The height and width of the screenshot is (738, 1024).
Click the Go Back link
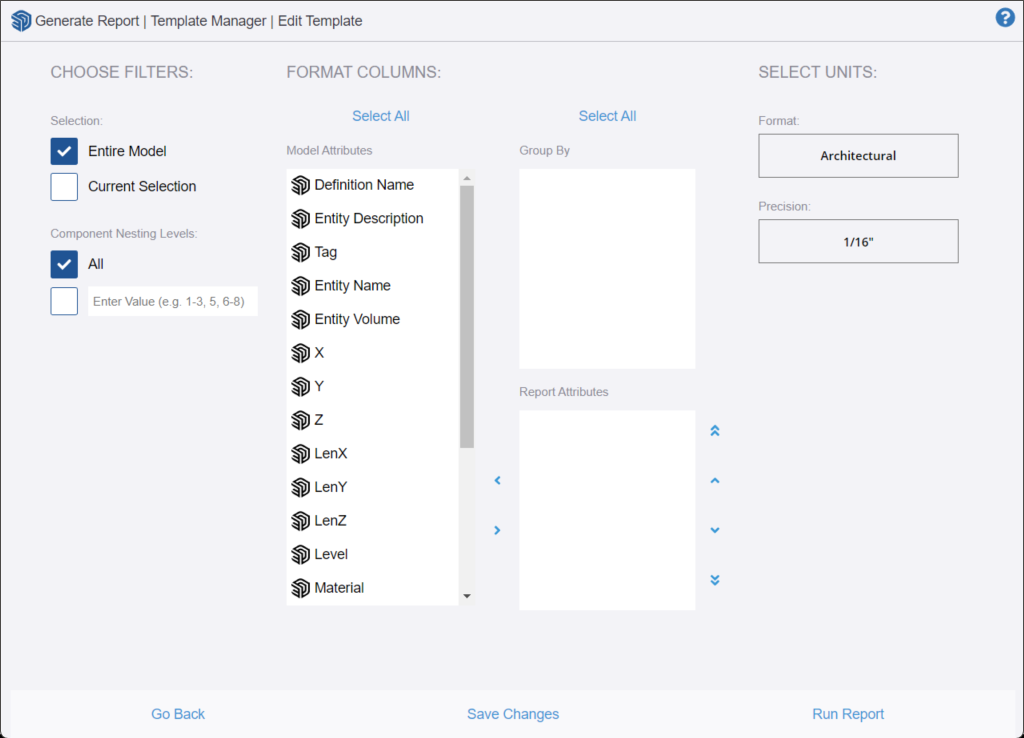pyautogui.click(x=178, y=714)
